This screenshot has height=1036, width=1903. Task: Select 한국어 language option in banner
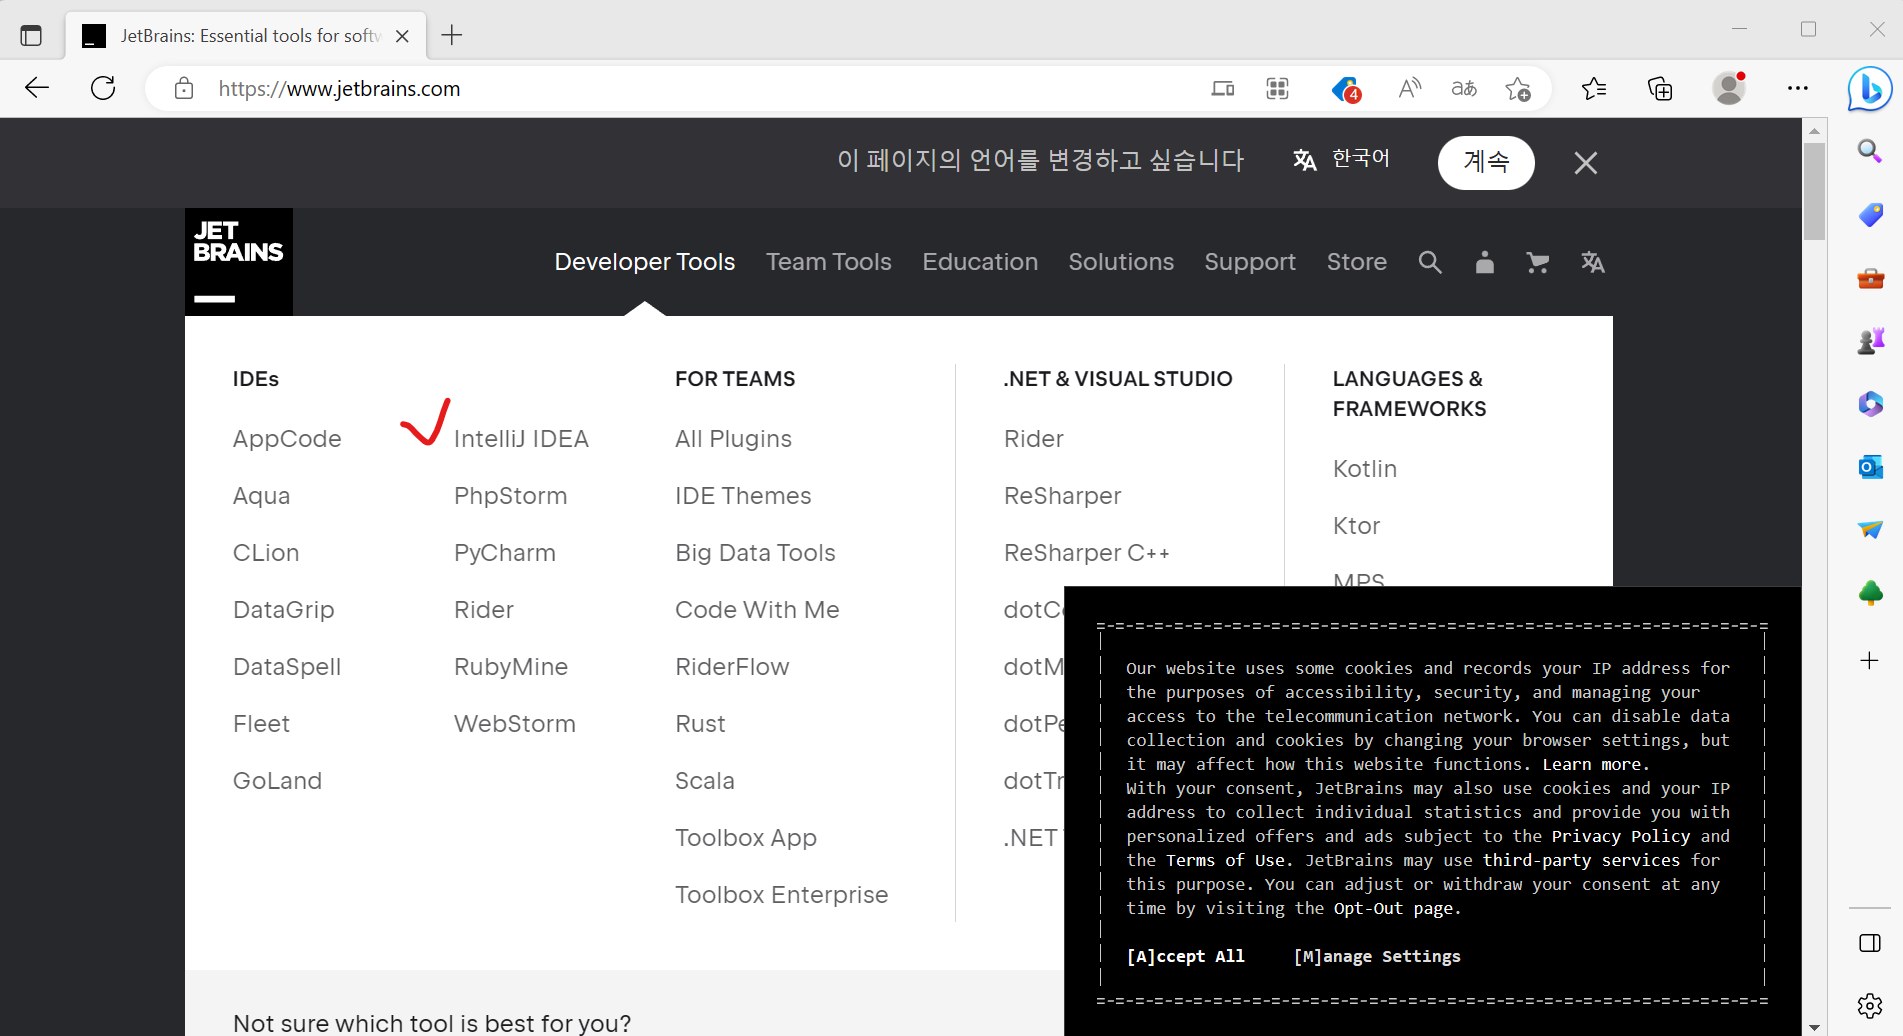tap(1342, 159)
